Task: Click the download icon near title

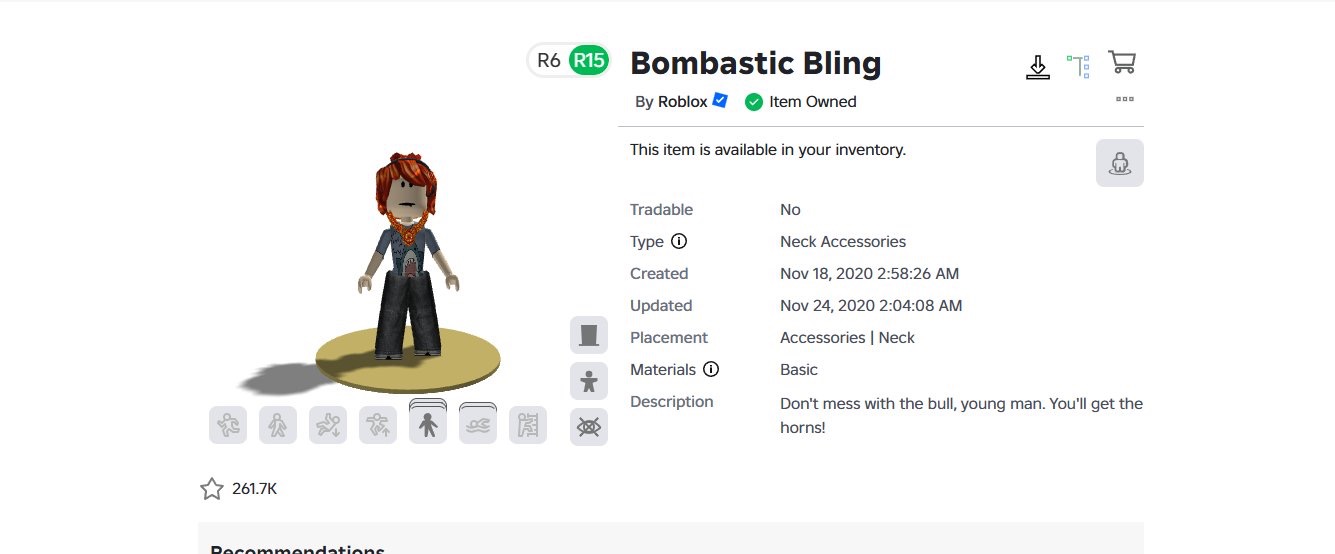Action: click(x=1038, y=67)
